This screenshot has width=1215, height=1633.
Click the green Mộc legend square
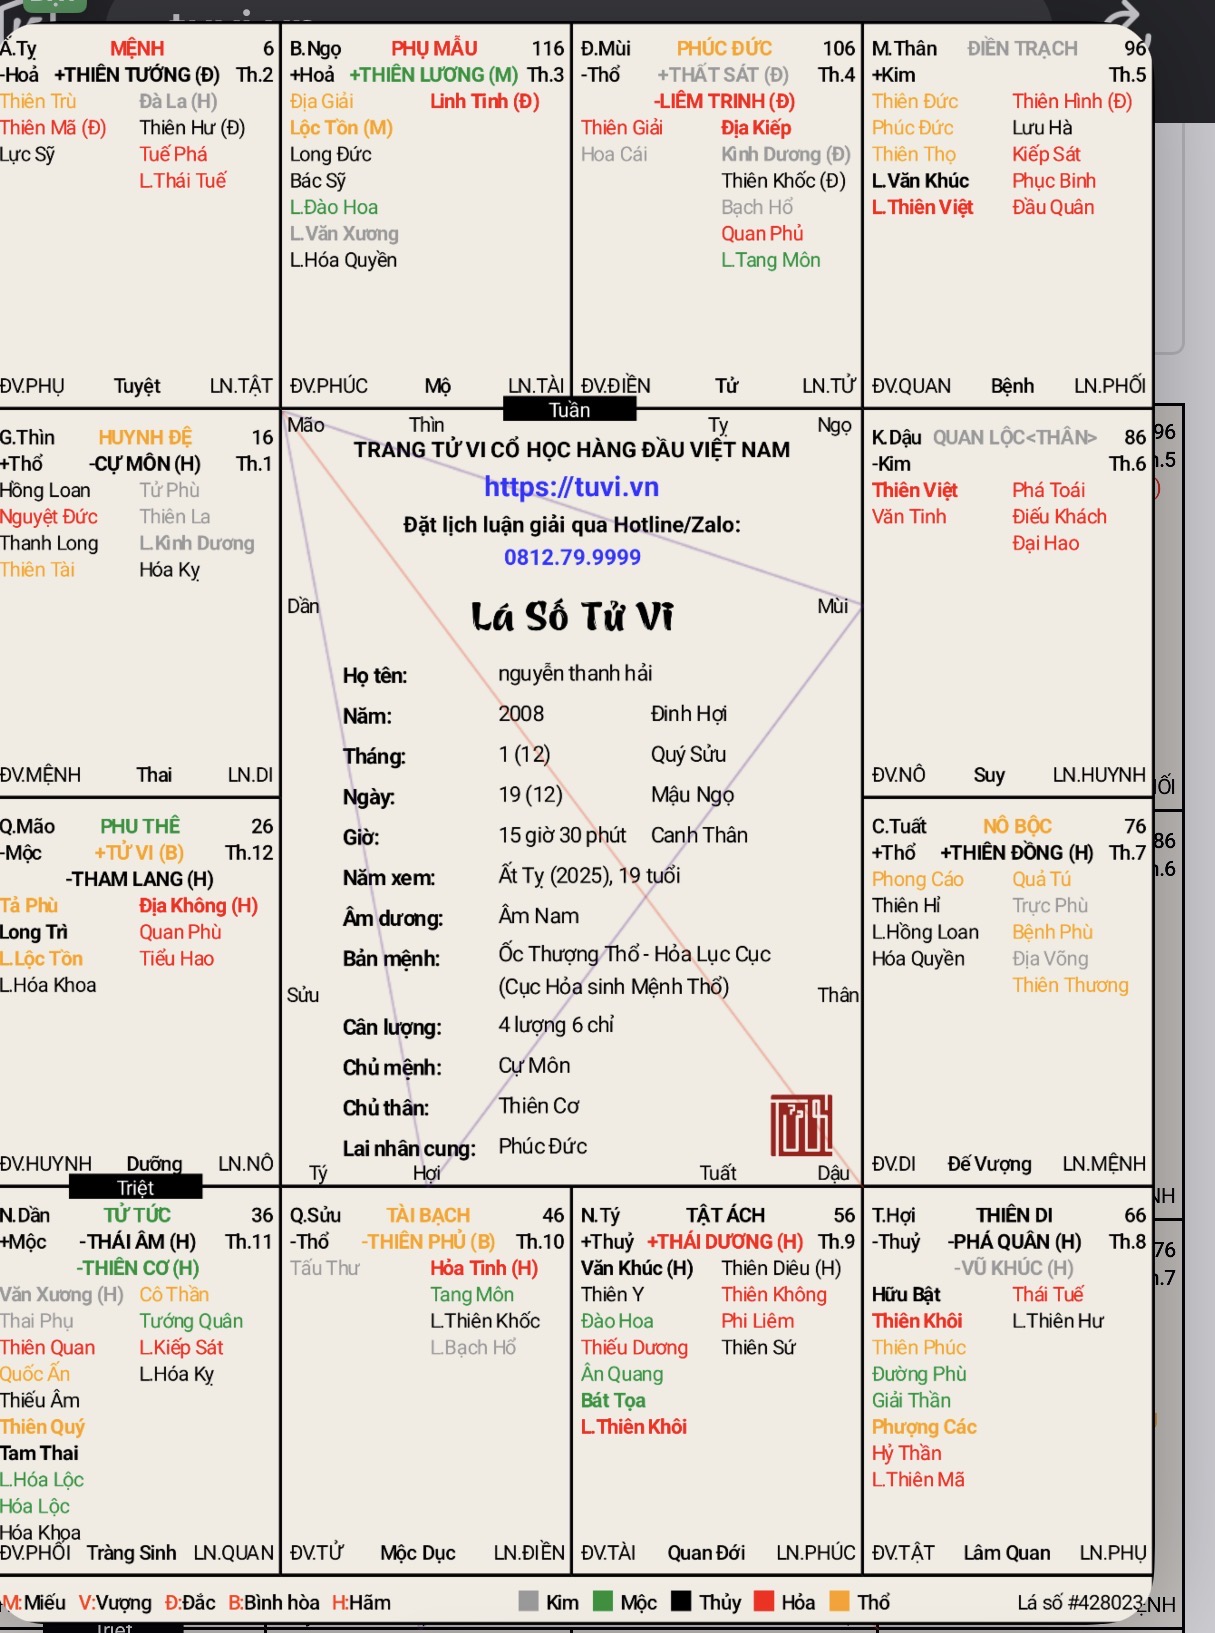603,1601
